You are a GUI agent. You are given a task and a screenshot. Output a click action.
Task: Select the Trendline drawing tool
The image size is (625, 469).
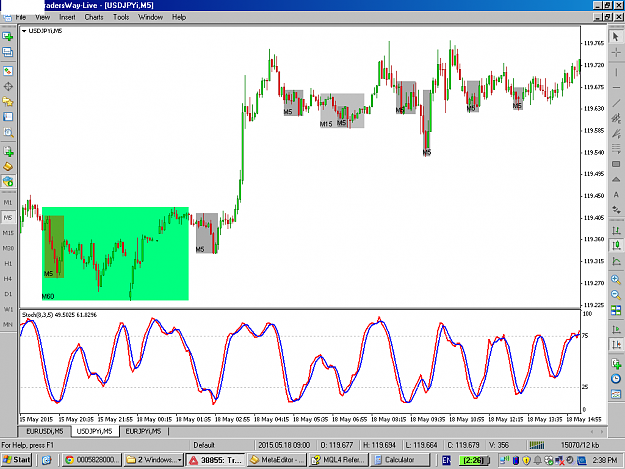point(616,102)
